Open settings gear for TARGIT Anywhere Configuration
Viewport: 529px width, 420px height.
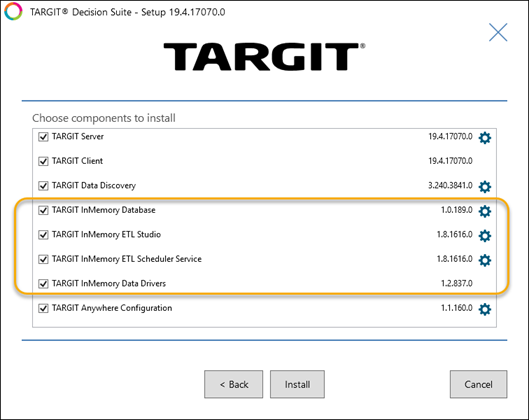pyautogui.click(x=485, y=309)
